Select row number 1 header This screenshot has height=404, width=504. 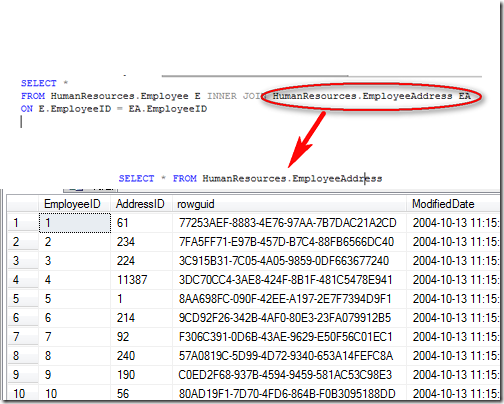(x=23, y=223)
